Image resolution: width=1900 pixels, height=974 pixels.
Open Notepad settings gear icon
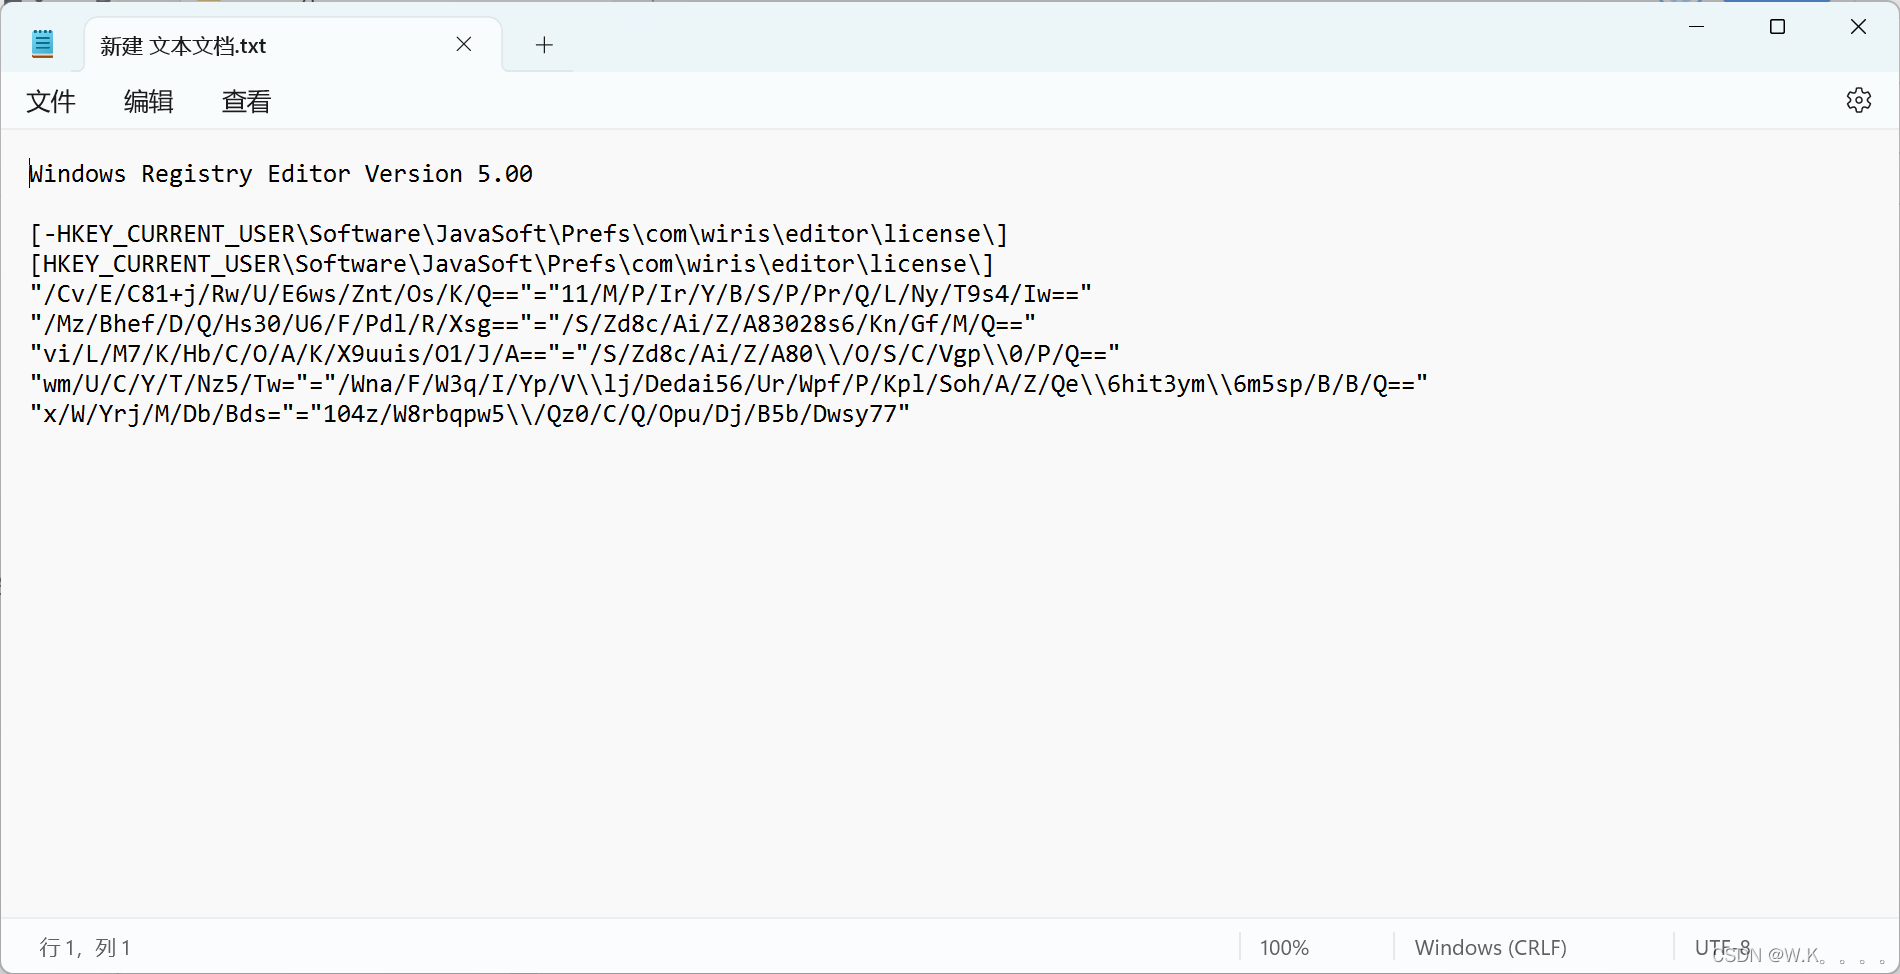[1858, 100]
